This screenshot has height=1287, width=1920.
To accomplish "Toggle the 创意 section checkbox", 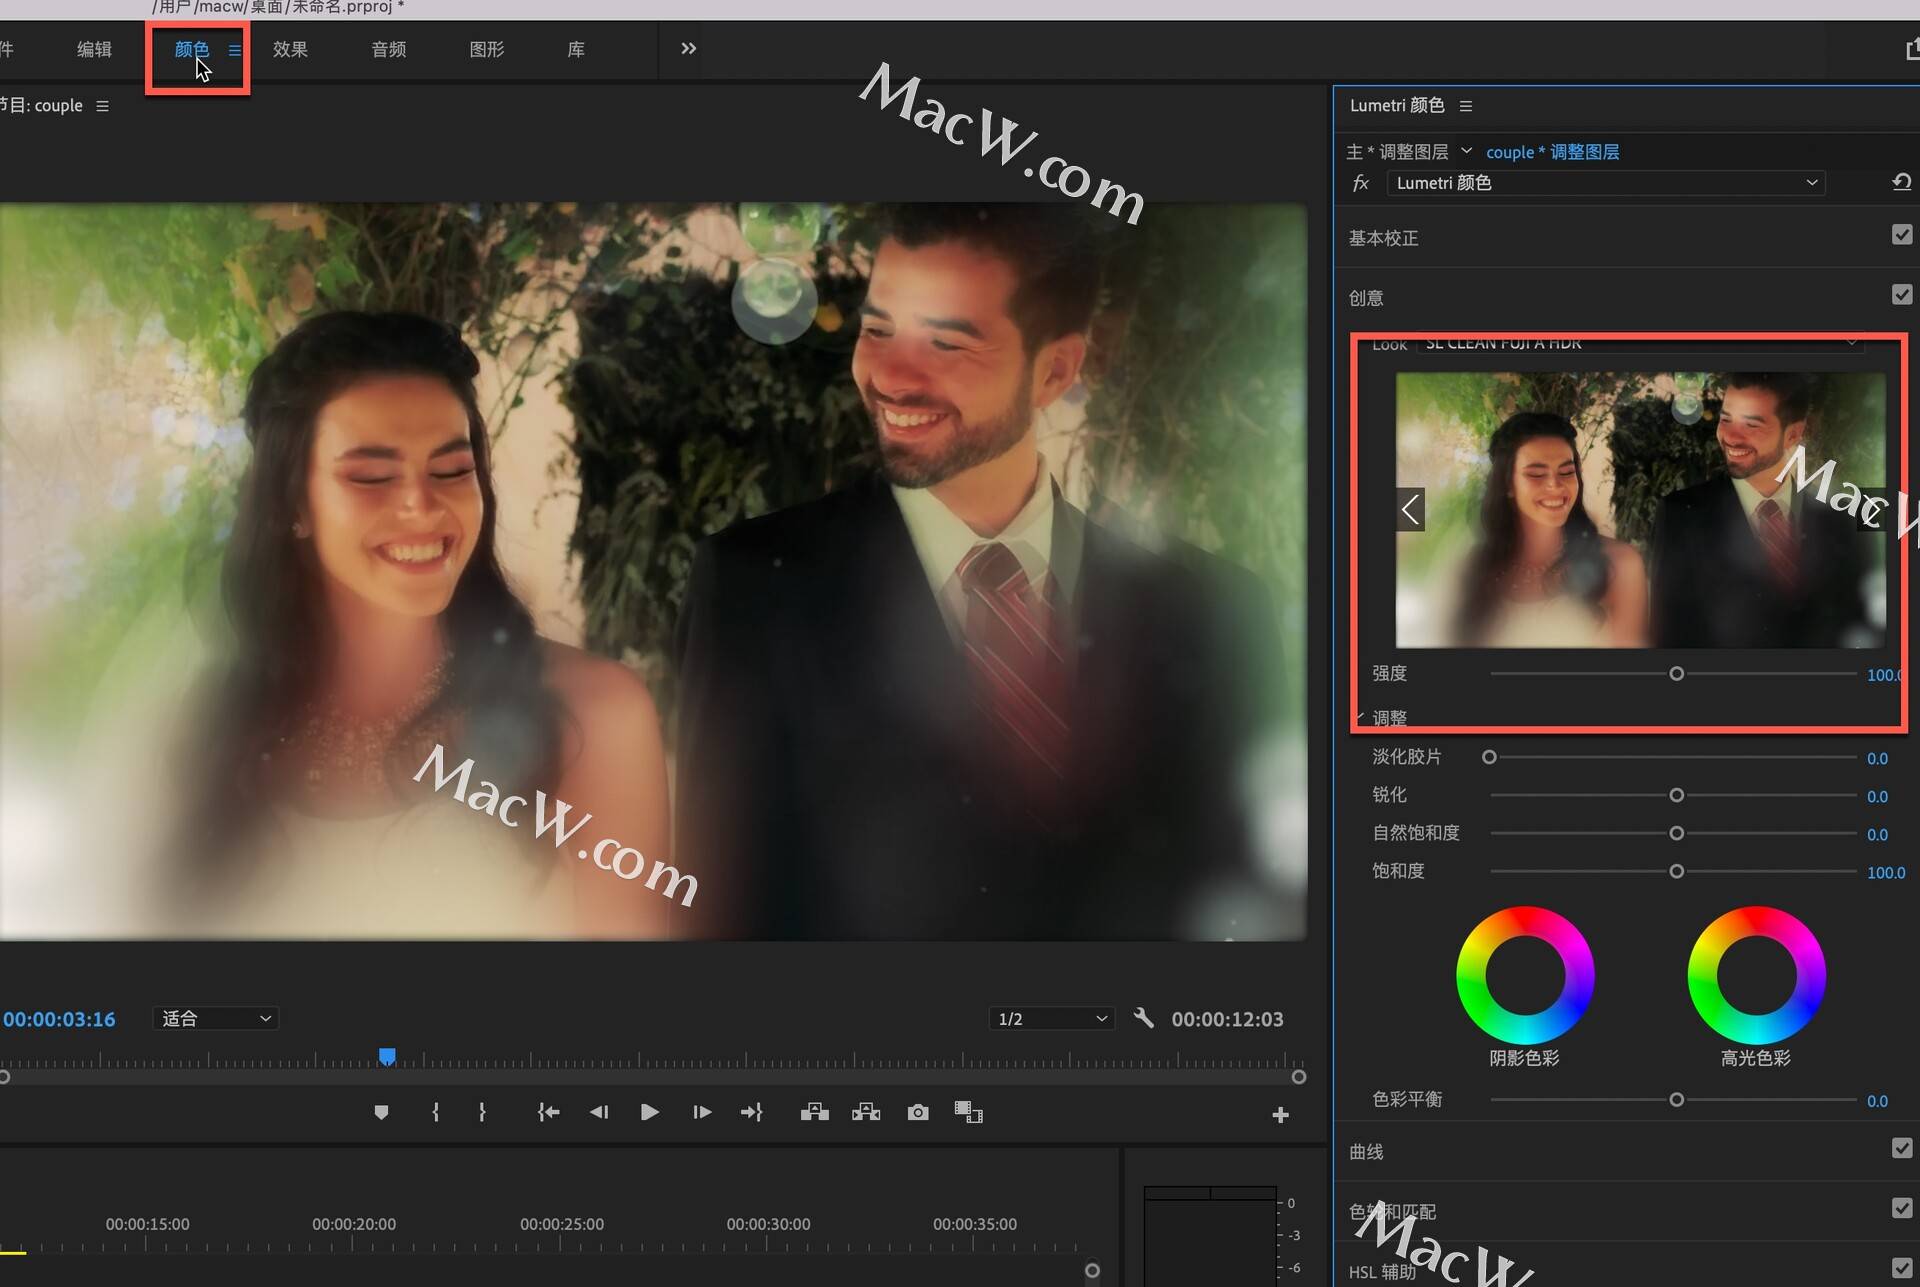I will tap(1901, 295).
